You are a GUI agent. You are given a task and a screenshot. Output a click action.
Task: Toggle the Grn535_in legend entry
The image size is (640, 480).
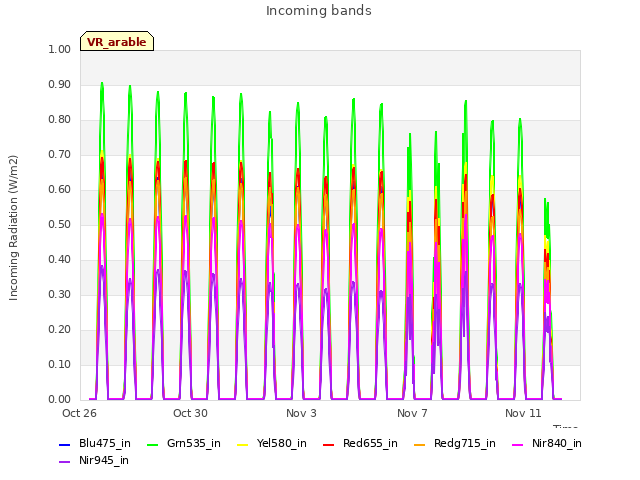(184, 443)
